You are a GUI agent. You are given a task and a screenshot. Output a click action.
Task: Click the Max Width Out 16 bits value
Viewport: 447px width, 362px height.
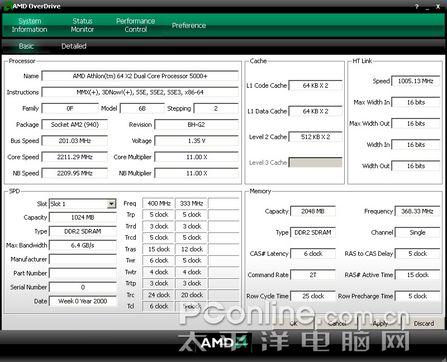tap(416, 123)
